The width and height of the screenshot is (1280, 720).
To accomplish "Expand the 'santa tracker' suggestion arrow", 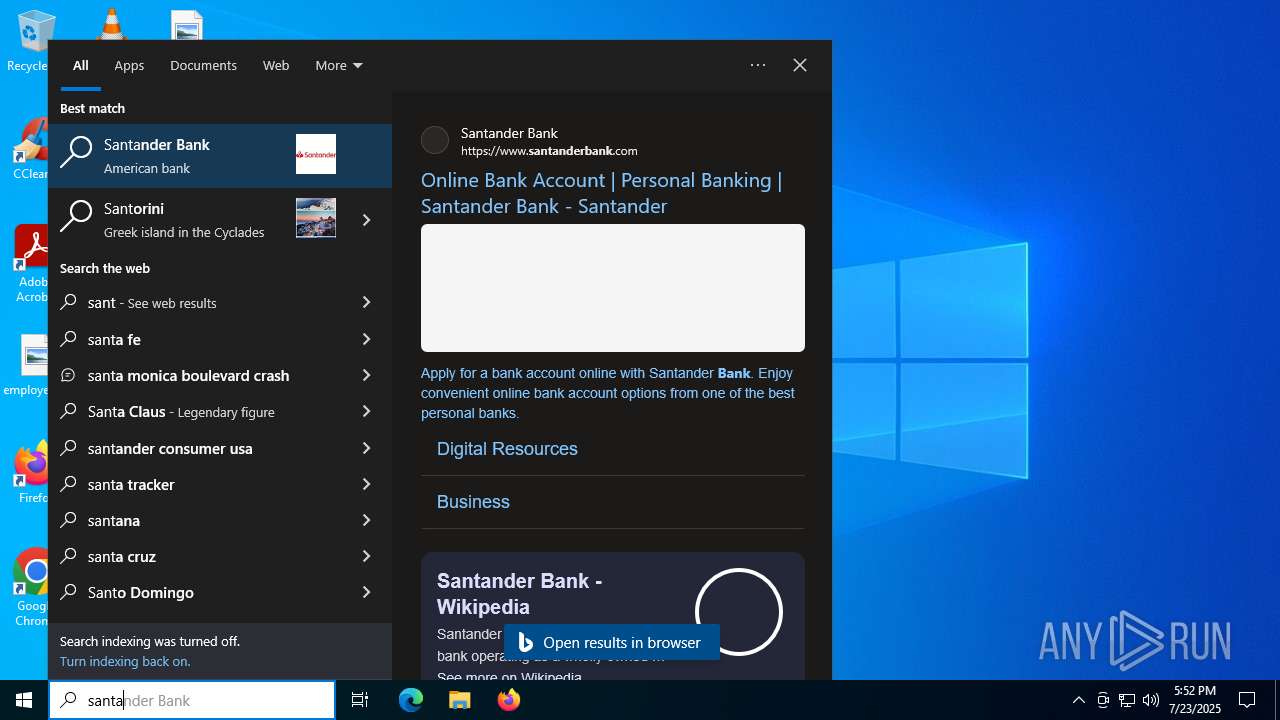I will (367, 484).
